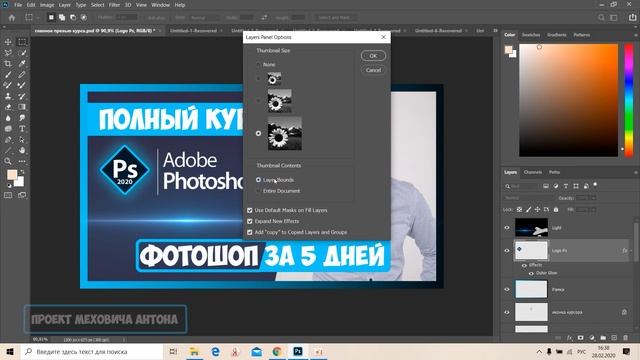Open the Layers panel flyout menu
The width and height of the screenshot is (640, 360).
tap(636, 172)
